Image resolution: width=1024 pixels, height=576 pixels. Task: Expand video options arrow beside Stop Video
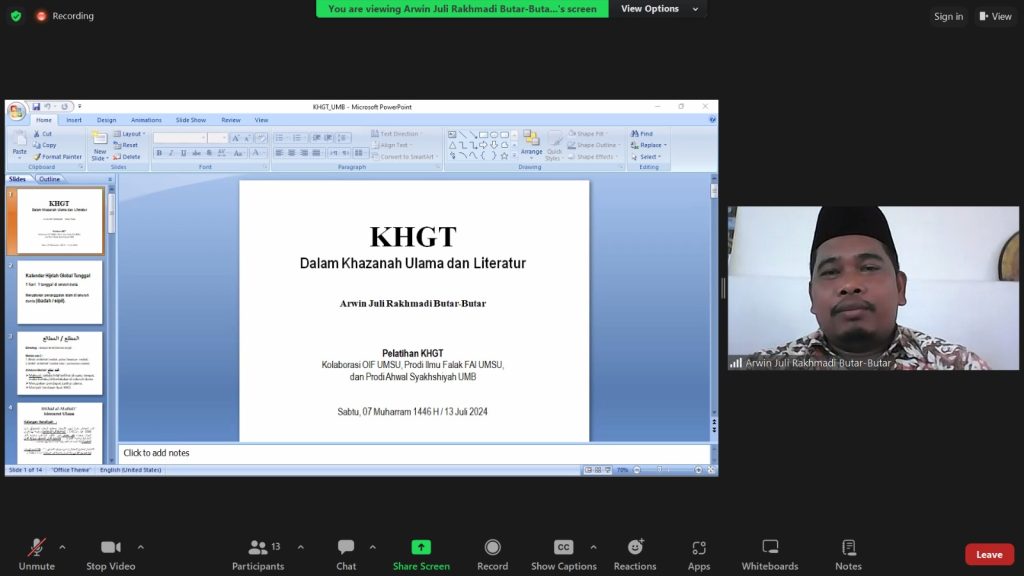point(140,547)
